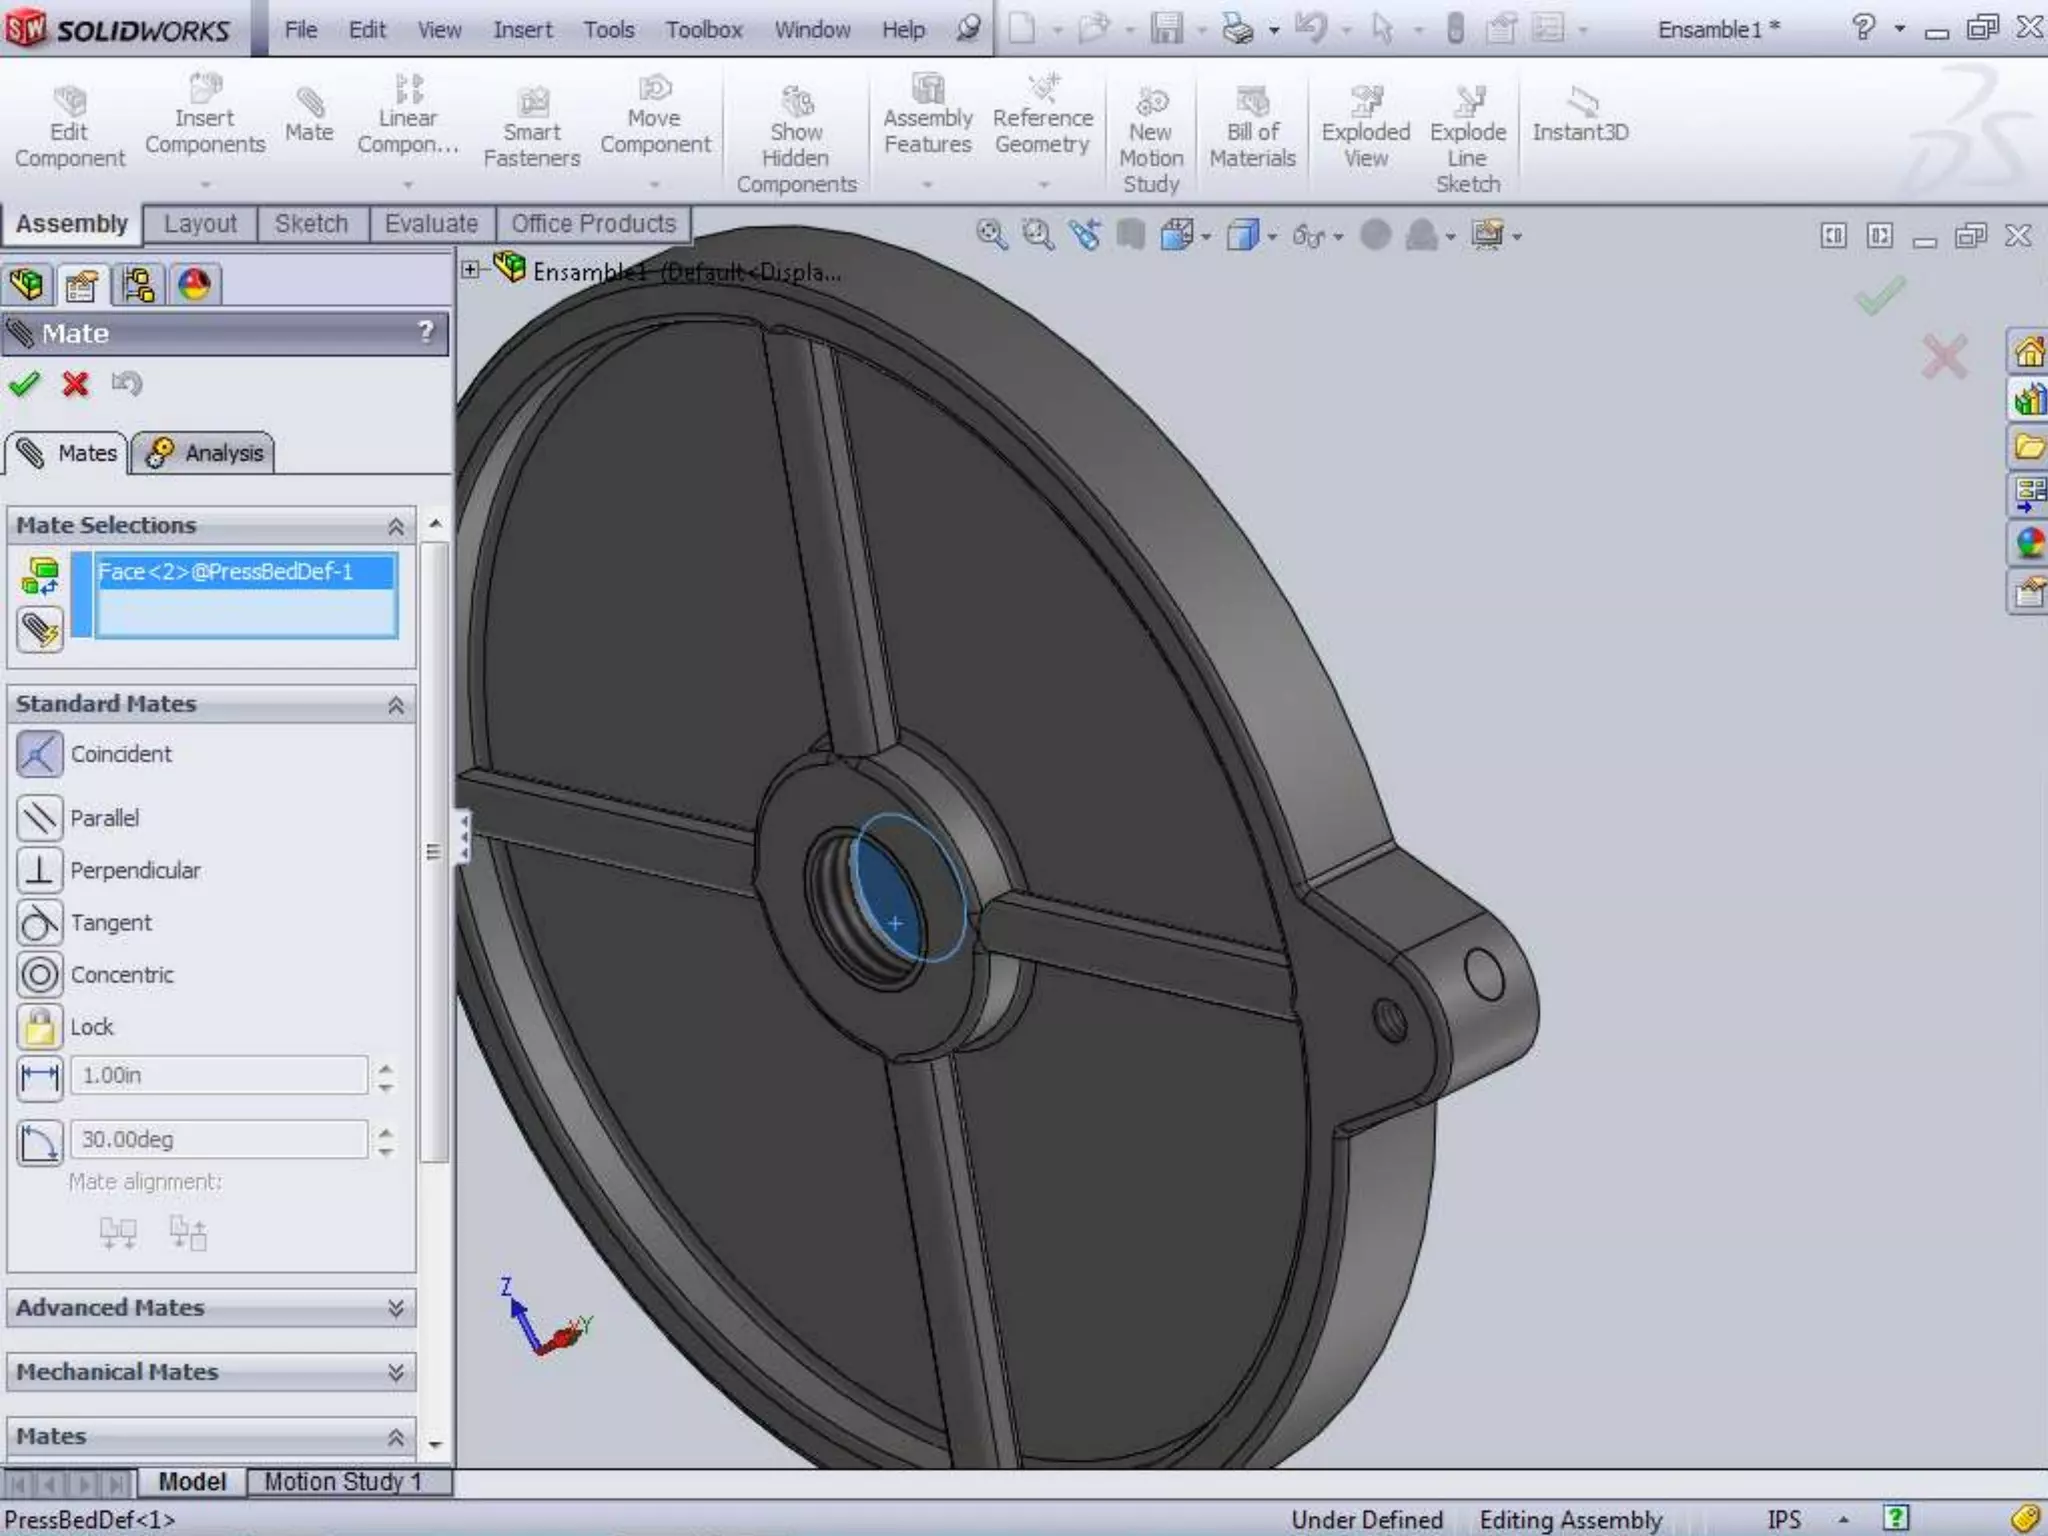Open the DisplayManager tab icon
The image size is (2048, 1536).
pyautogui.click(x=194, y=285)
